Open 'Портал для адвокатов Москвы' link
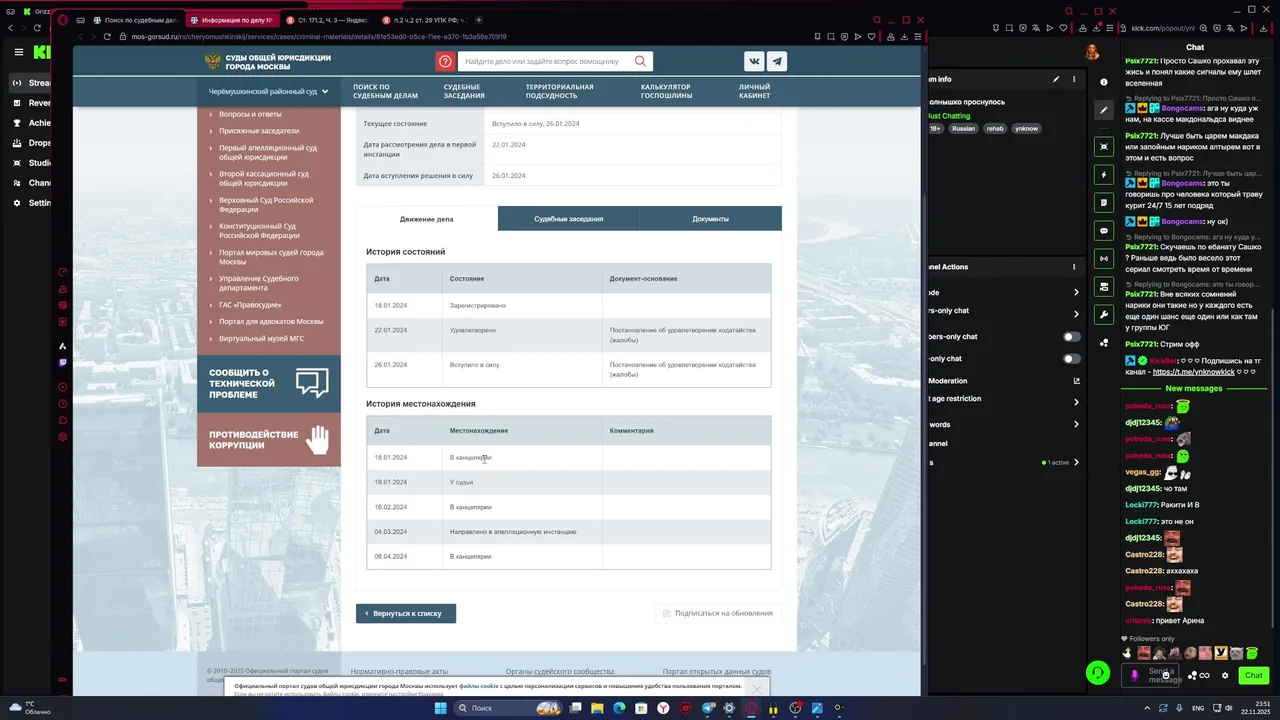 click(x=271, y=321)
